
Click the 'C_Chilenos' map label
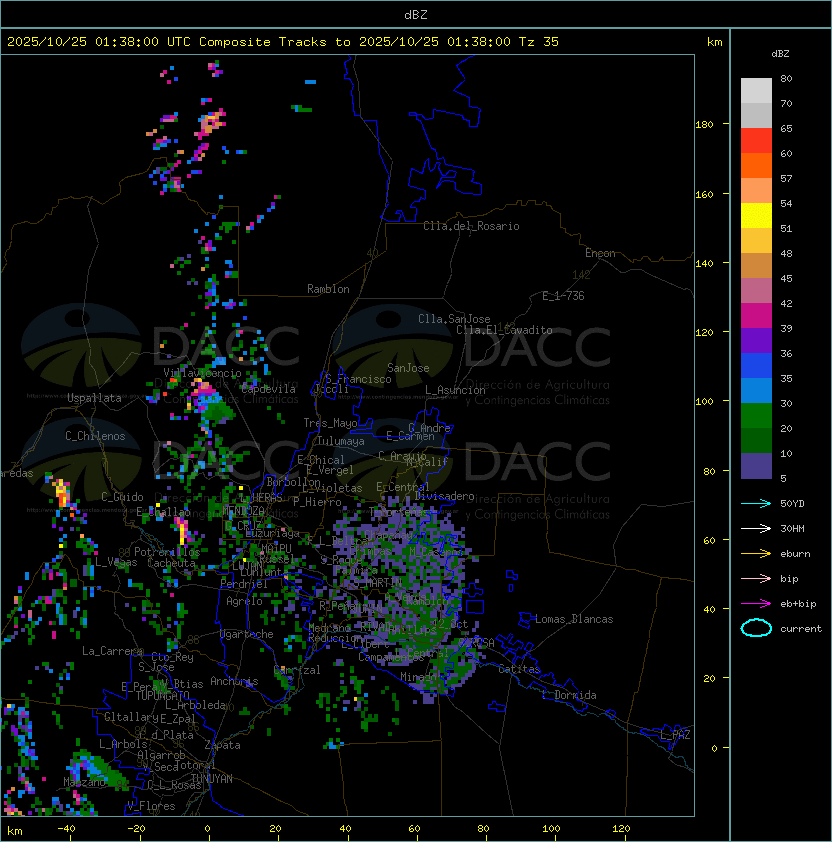click(x=95, y=436)
